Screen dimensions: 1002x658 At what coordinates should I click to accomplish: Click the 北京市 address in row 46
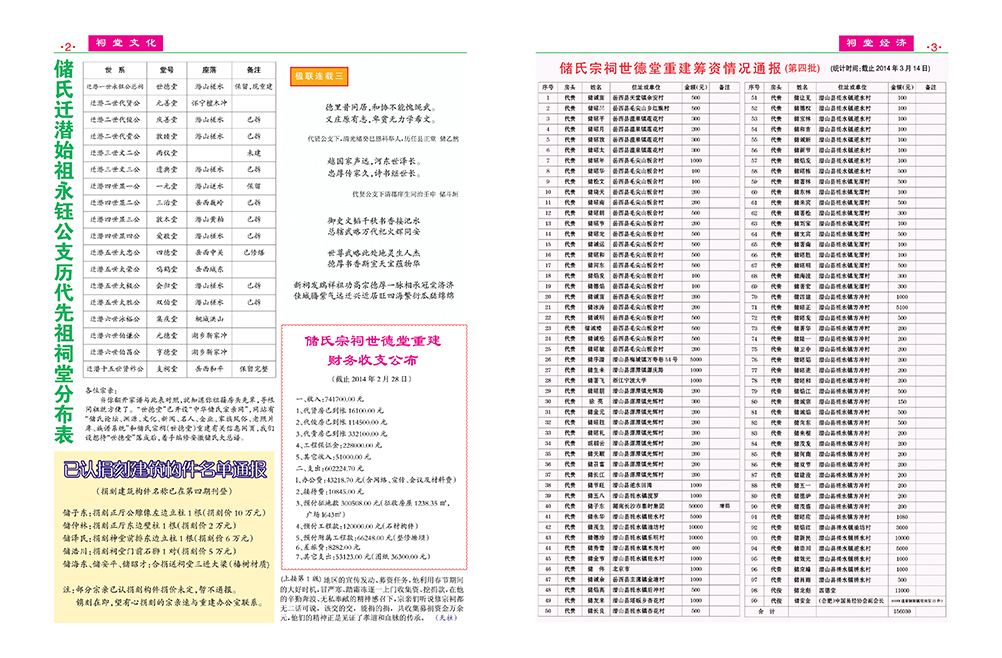pyautogui.click(x=621, y=569)
